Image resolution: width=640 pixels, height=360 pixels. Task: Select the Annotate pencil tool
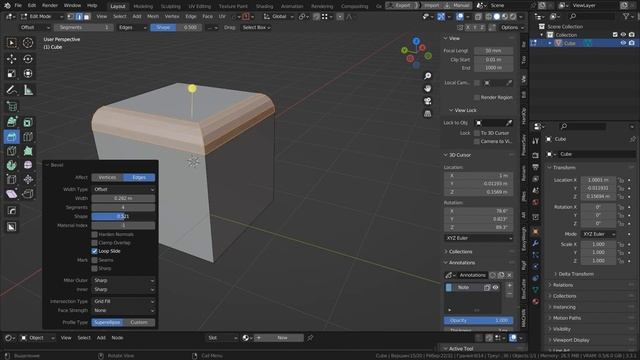[x=11, y=90]
